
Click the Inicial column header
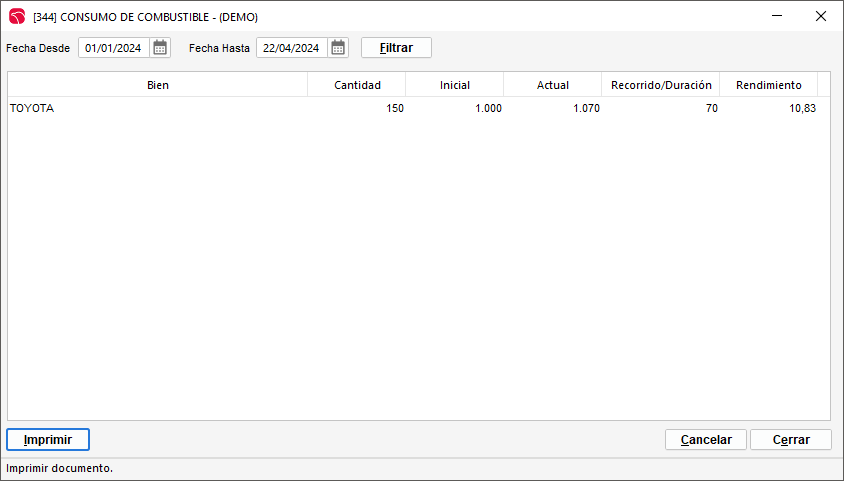click(455, 85)
